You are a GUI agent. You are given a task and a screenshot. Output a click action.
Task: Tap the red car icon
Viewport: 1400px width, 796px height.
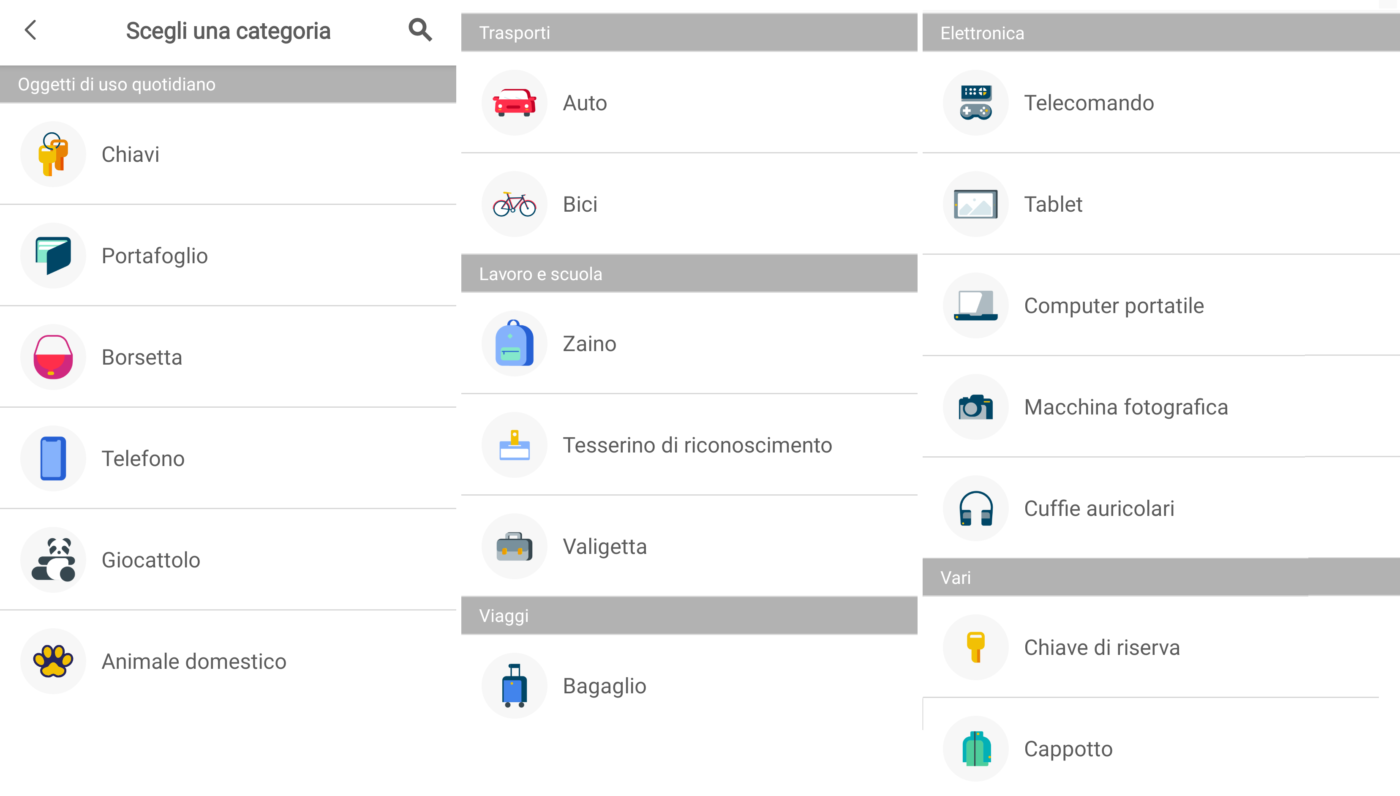click(514, 102)
